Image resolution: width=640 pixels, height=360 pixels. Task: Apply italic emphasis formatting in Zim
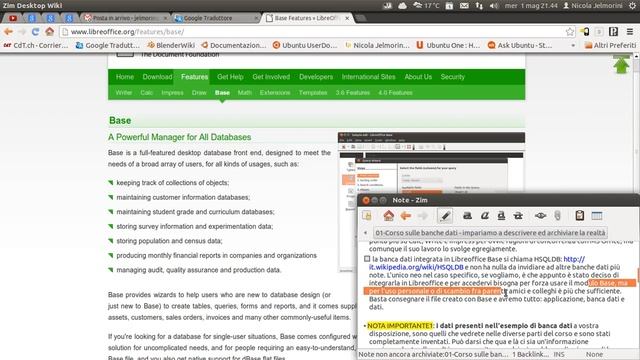(484, 216)
